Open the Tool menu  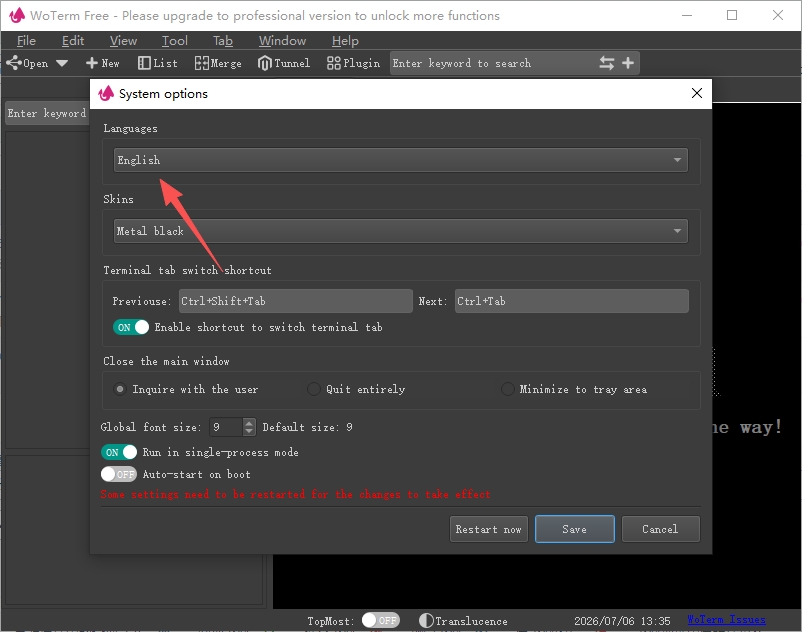click(x=174, y=41)
